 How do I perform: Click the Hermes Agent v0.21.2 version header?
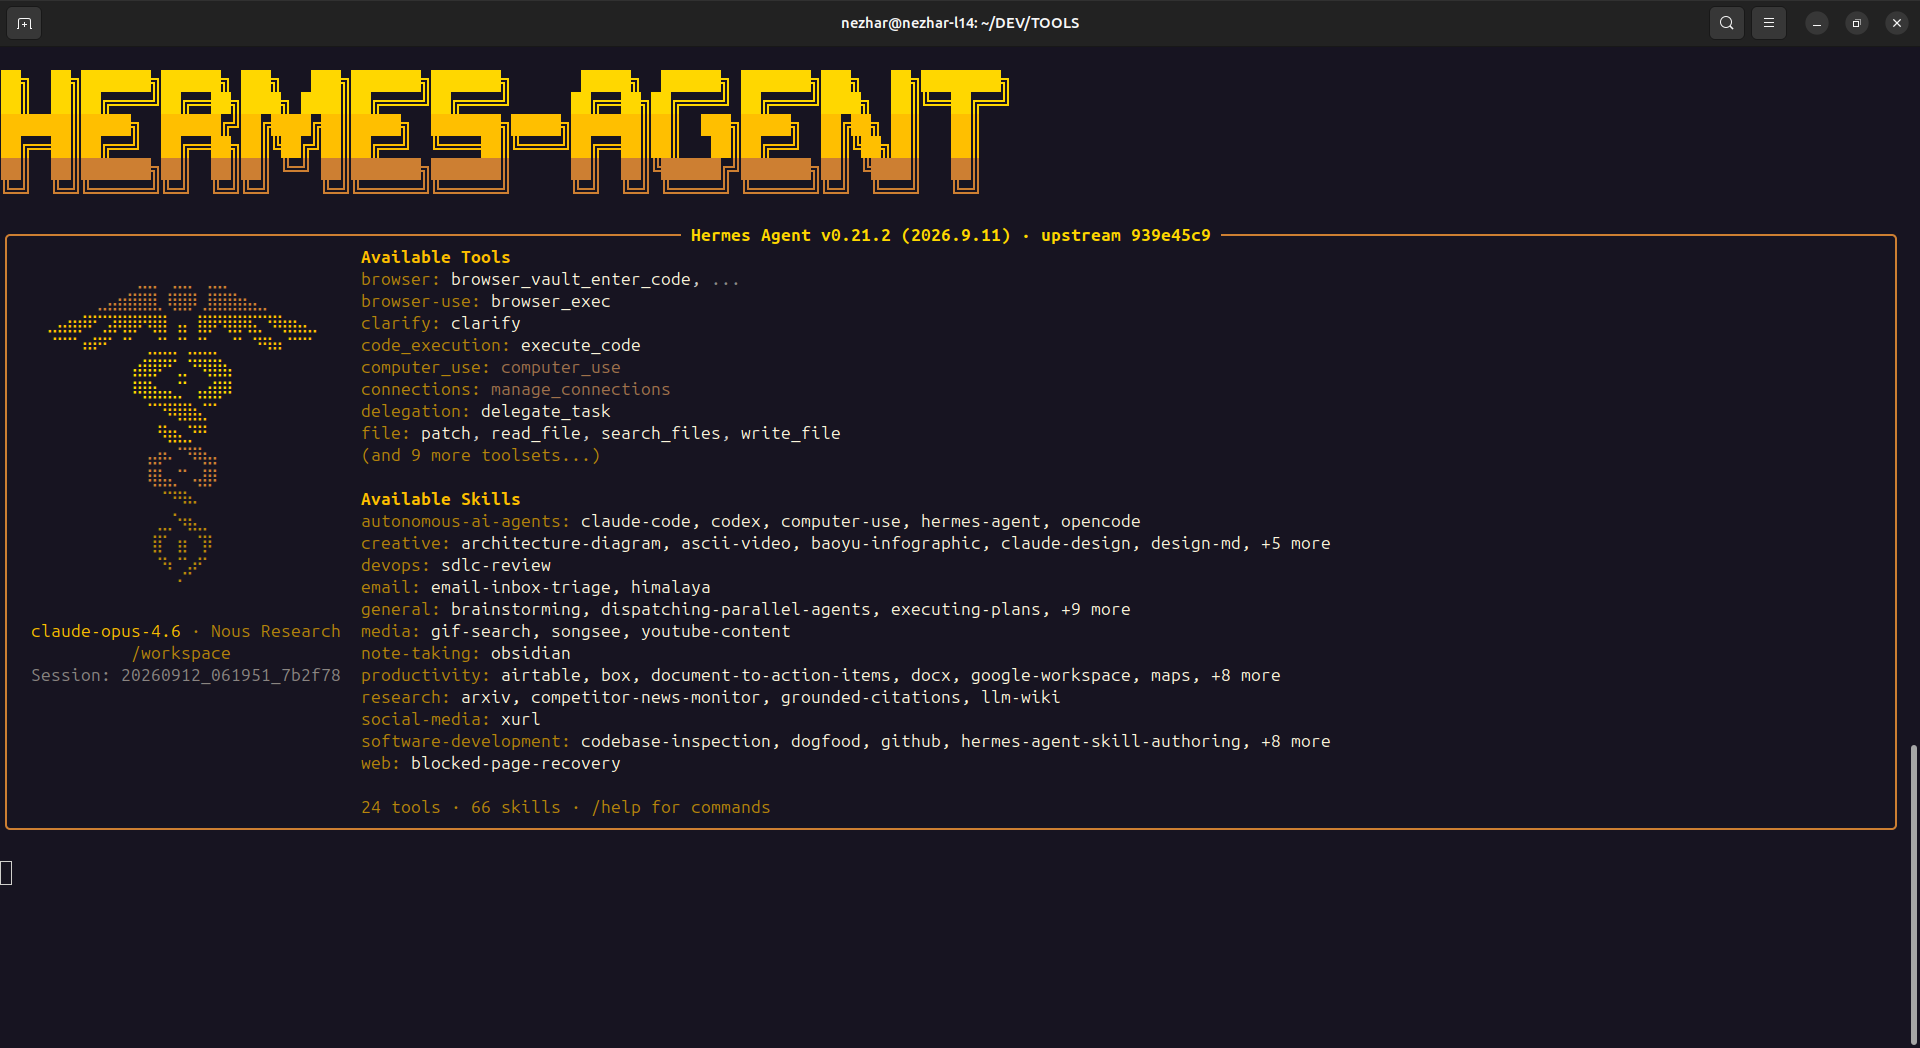tap(850, 235)
